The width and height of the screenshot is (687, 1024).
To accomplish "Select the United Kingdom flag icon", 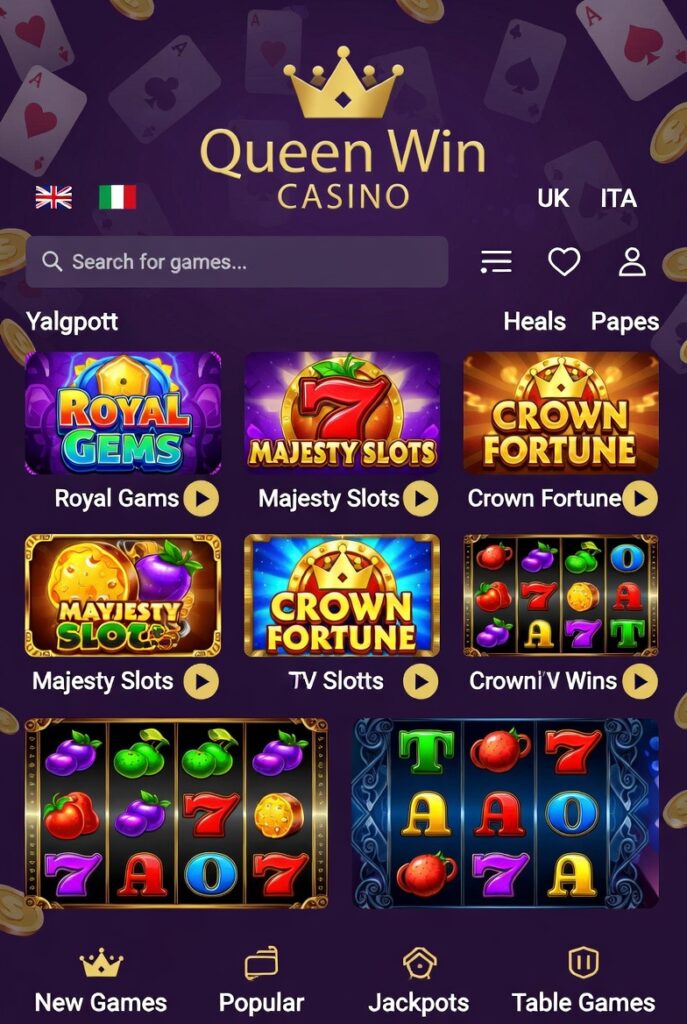I will pos(54,197).
